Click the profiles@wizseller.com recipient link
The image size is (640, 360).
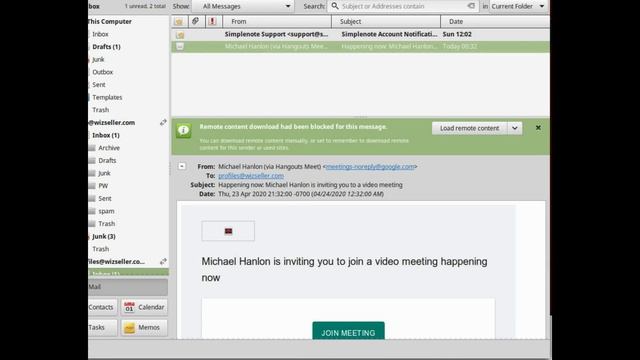tap(251, 176)
